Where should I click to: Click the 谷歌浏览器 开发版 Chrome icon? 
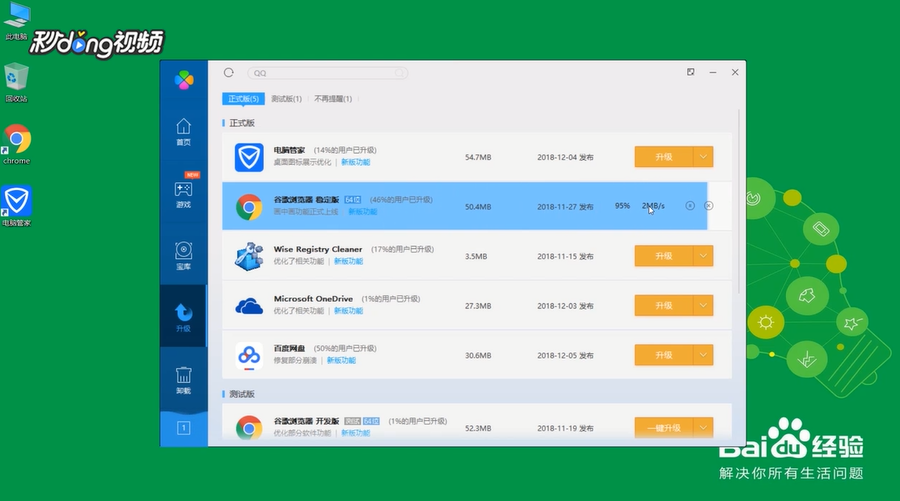tap(249, 428)
